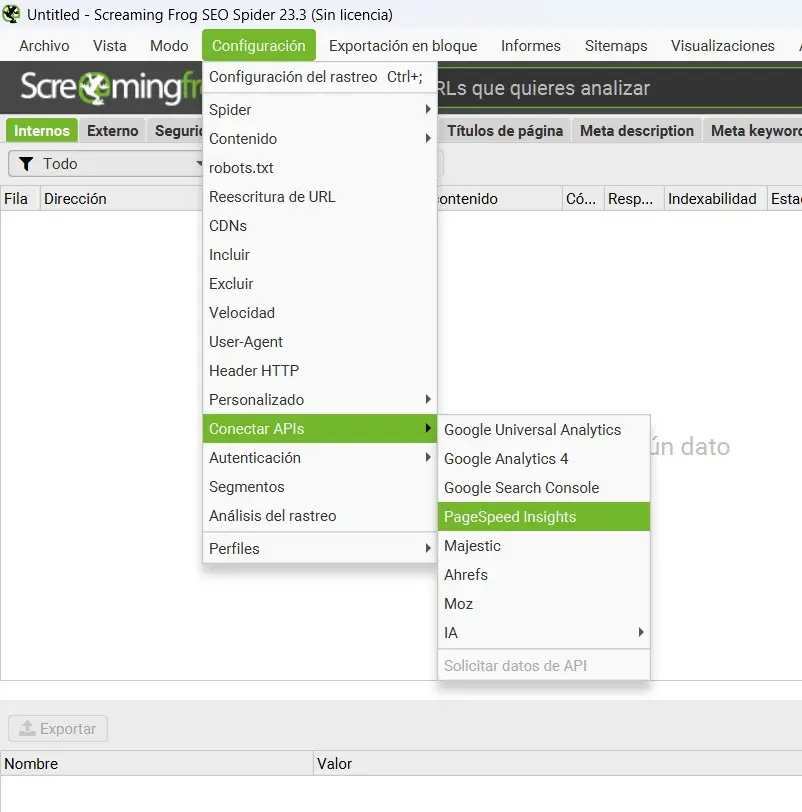802x812 pixels.
Task: Open Velocidad settings
Action: click(320, 313)
